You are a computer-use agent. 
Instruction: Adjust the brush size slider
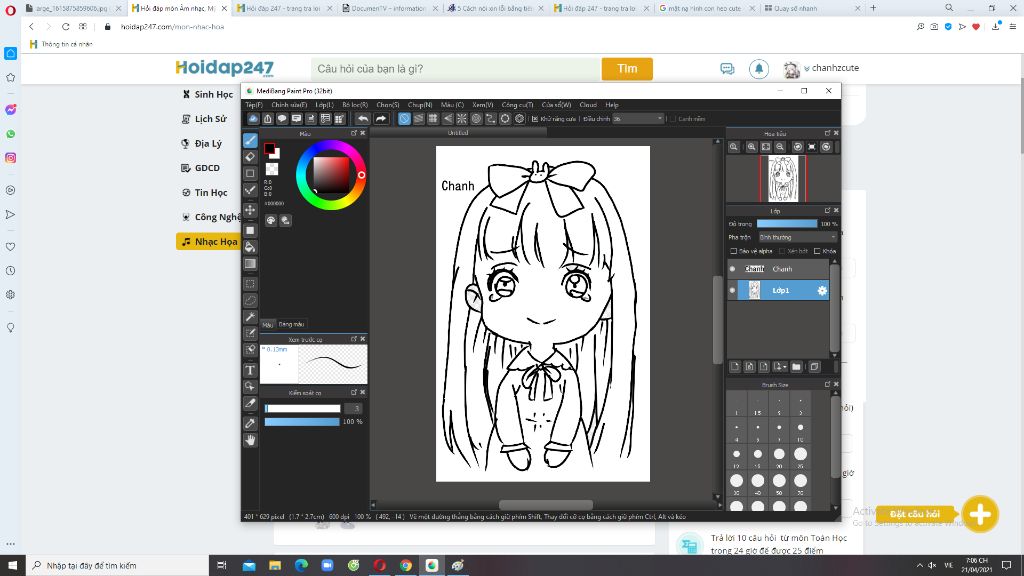click(302, 409)
